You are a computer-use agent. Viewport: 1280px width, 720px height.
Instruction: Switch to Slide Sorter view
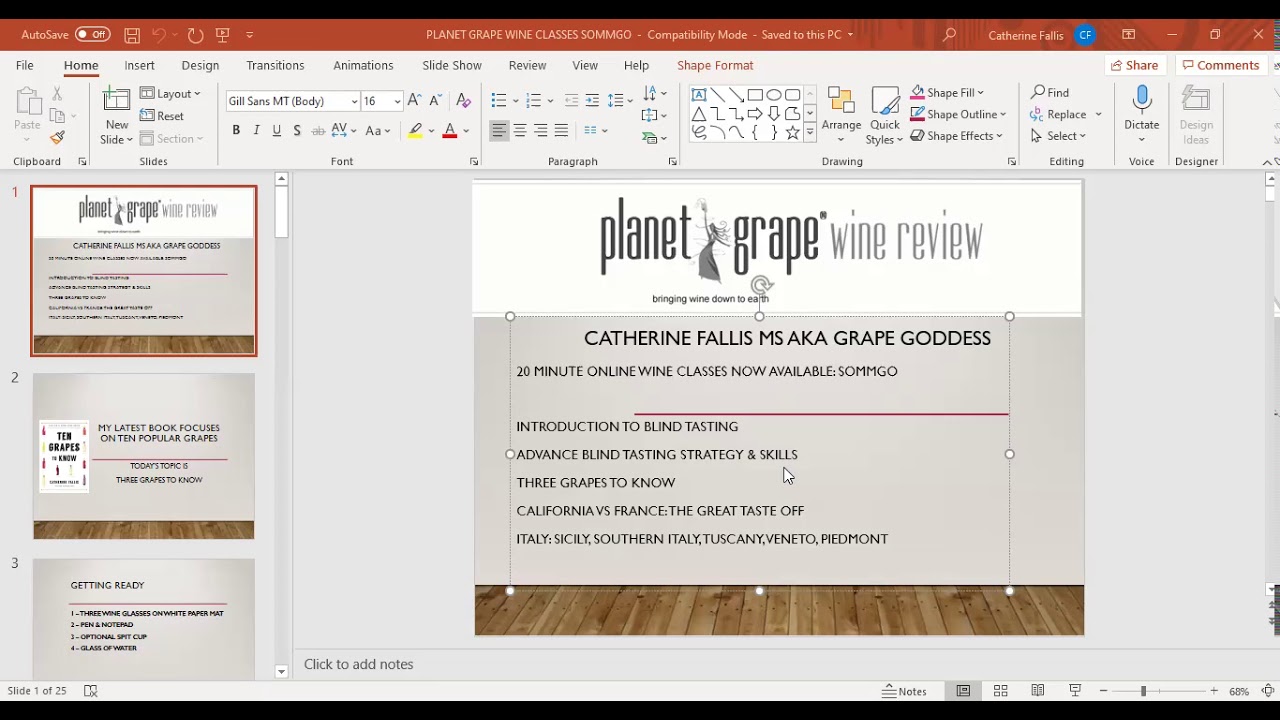click(1000, 691)
